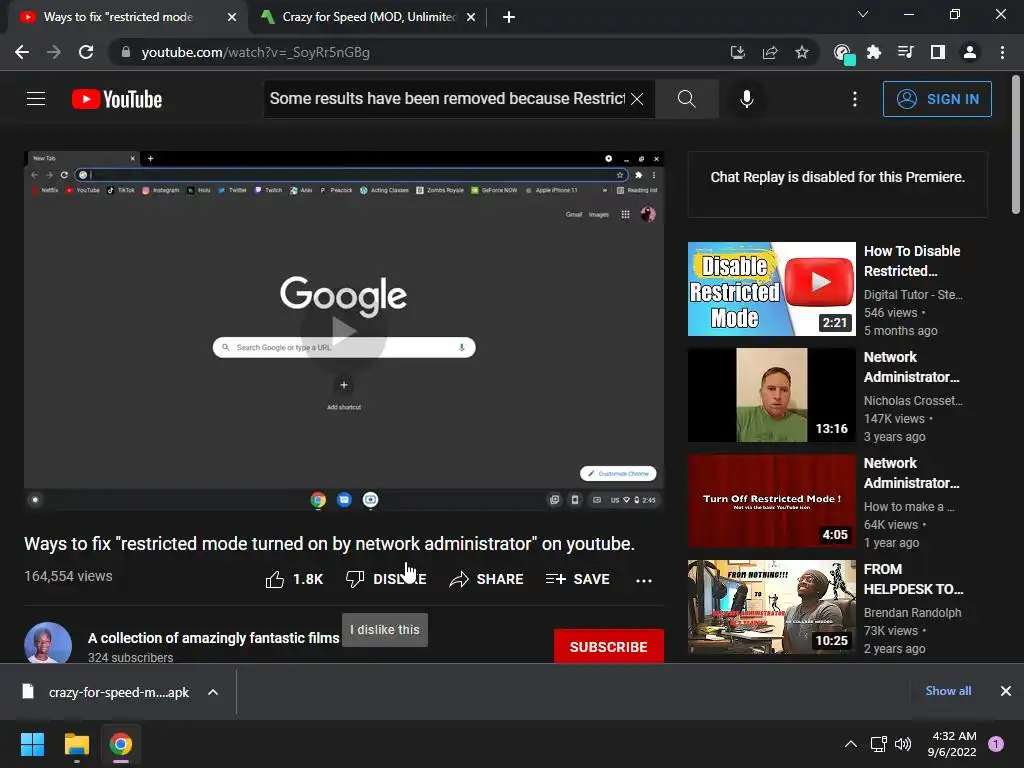Save the video to a playlist

577,579
